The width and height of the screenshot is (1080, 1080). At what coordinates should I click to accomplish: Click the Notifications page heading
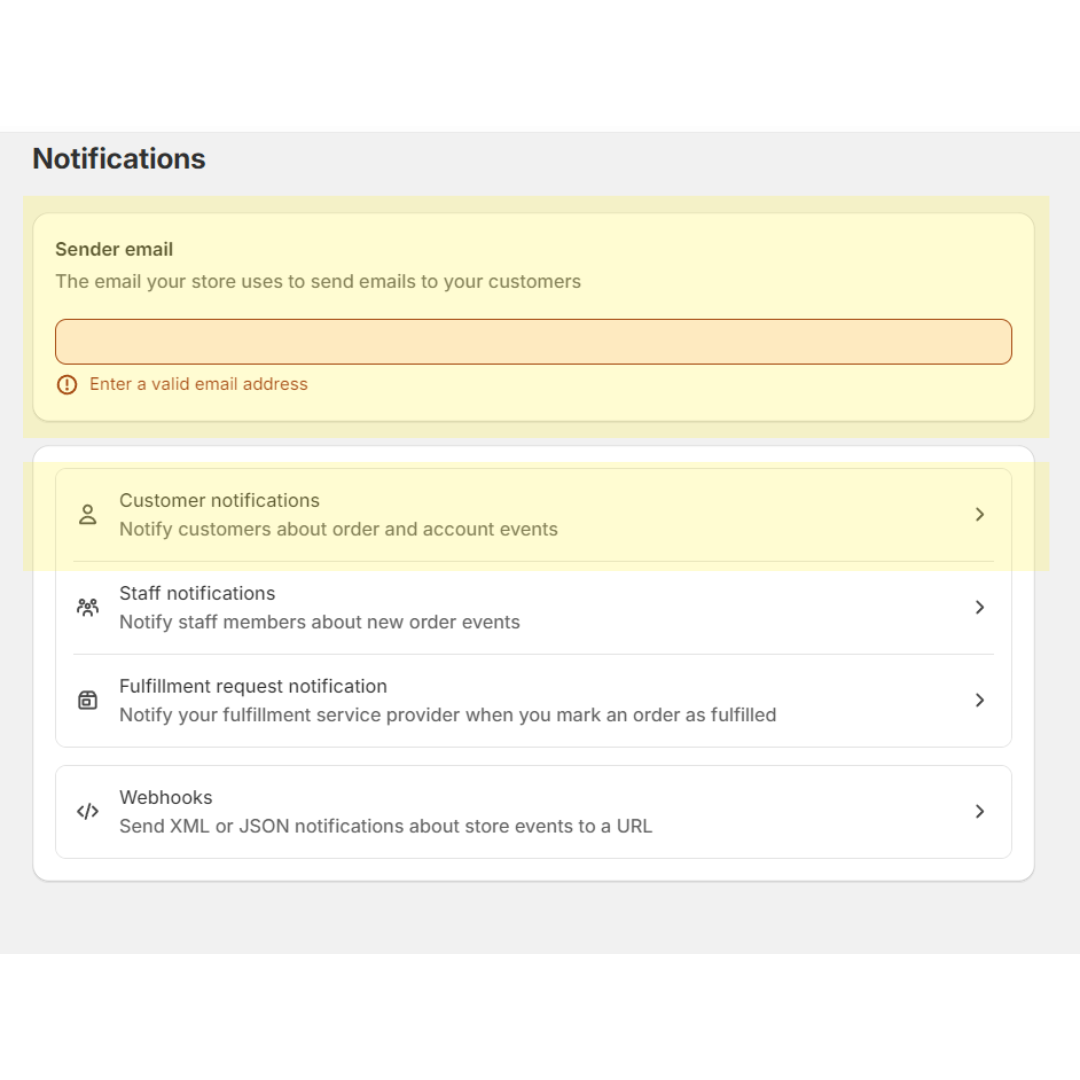pos(119,158)
